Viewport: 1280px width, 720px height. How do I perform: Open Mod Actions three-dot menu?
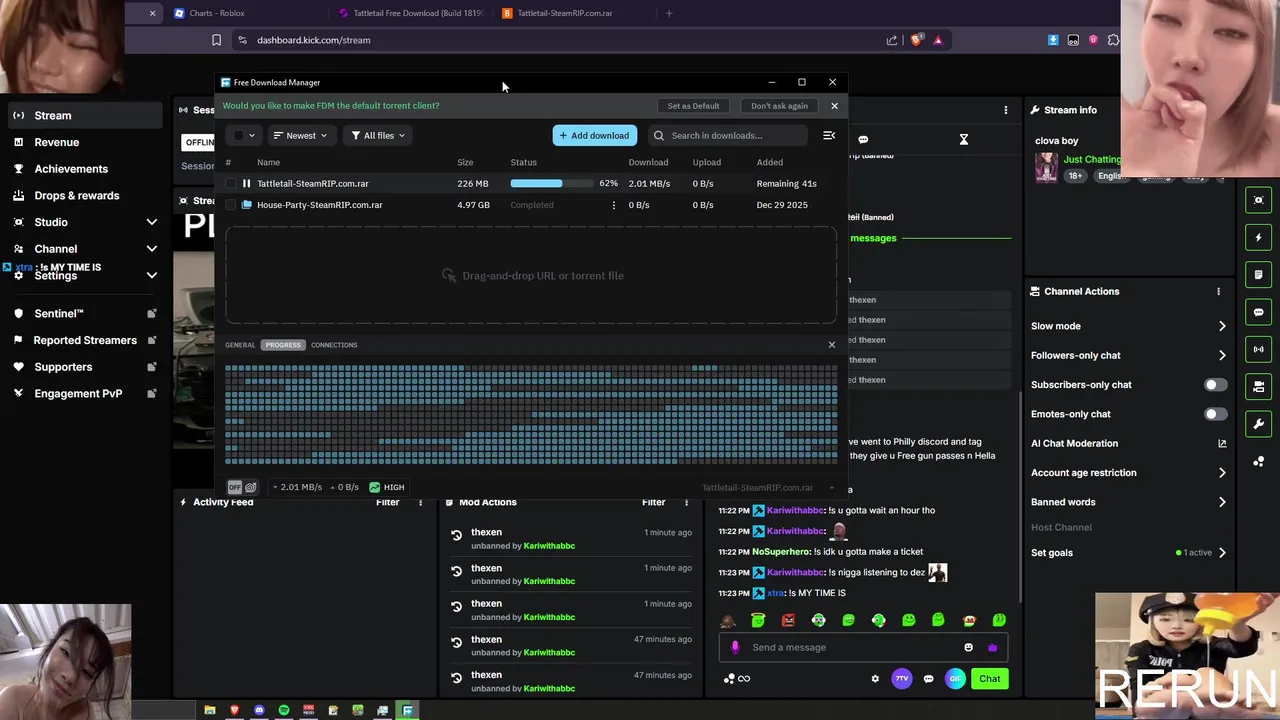686,503
